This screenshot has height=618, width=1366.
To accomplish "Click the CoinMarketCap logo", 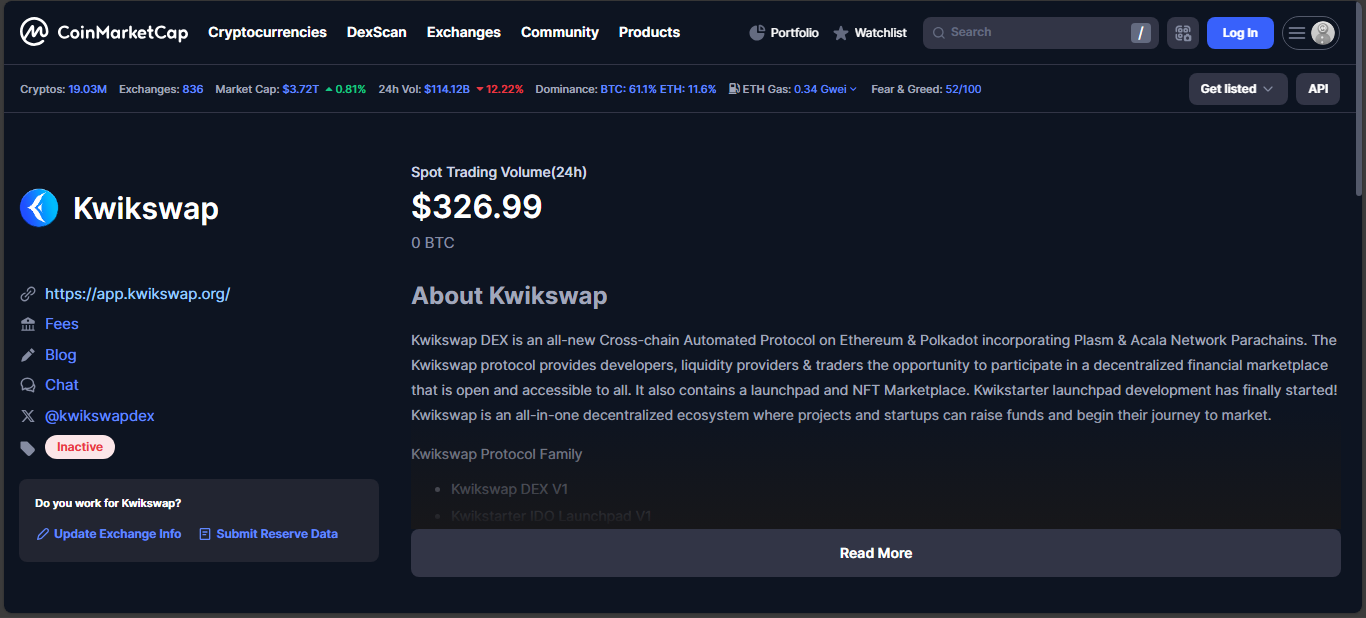I will click(x=103, y=32).
